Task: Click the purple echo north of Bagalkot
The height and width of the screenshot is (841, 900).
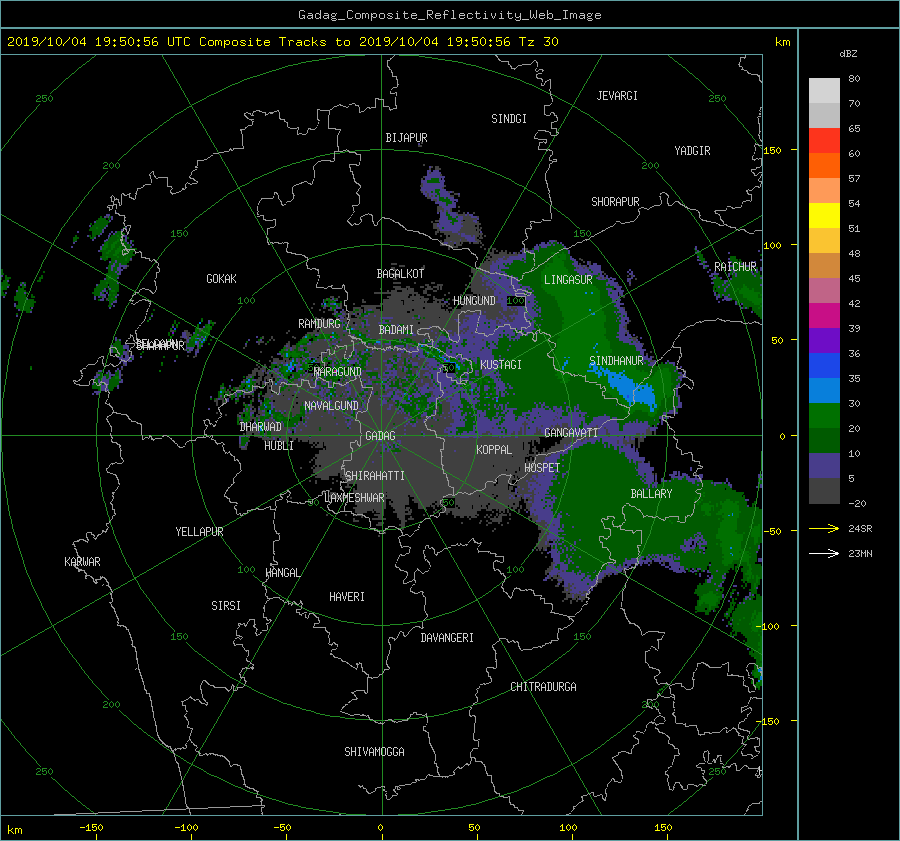Action: pos(451,207)
